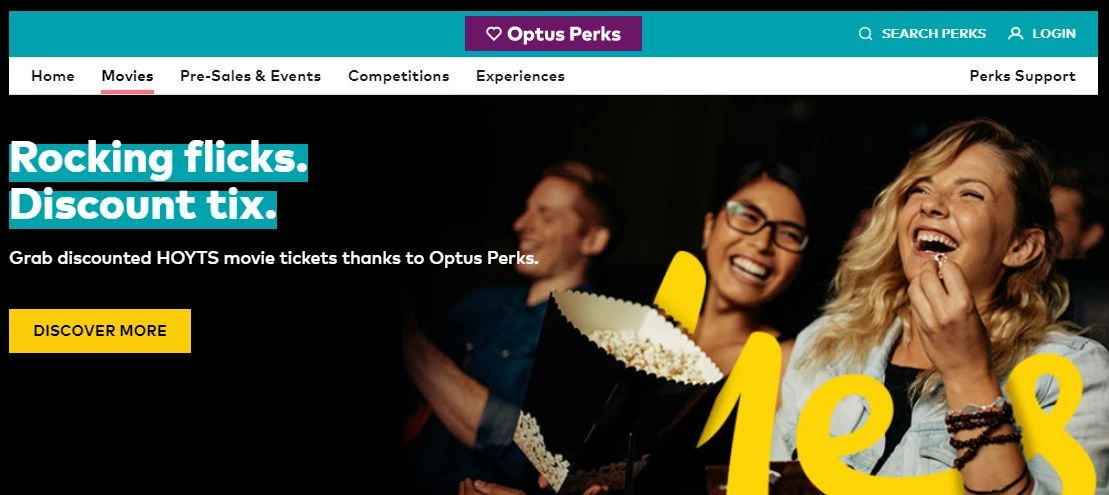The image size is (1109, 495).
Task: Select the SEARCH PERKS text link
Action: point(934,33)
